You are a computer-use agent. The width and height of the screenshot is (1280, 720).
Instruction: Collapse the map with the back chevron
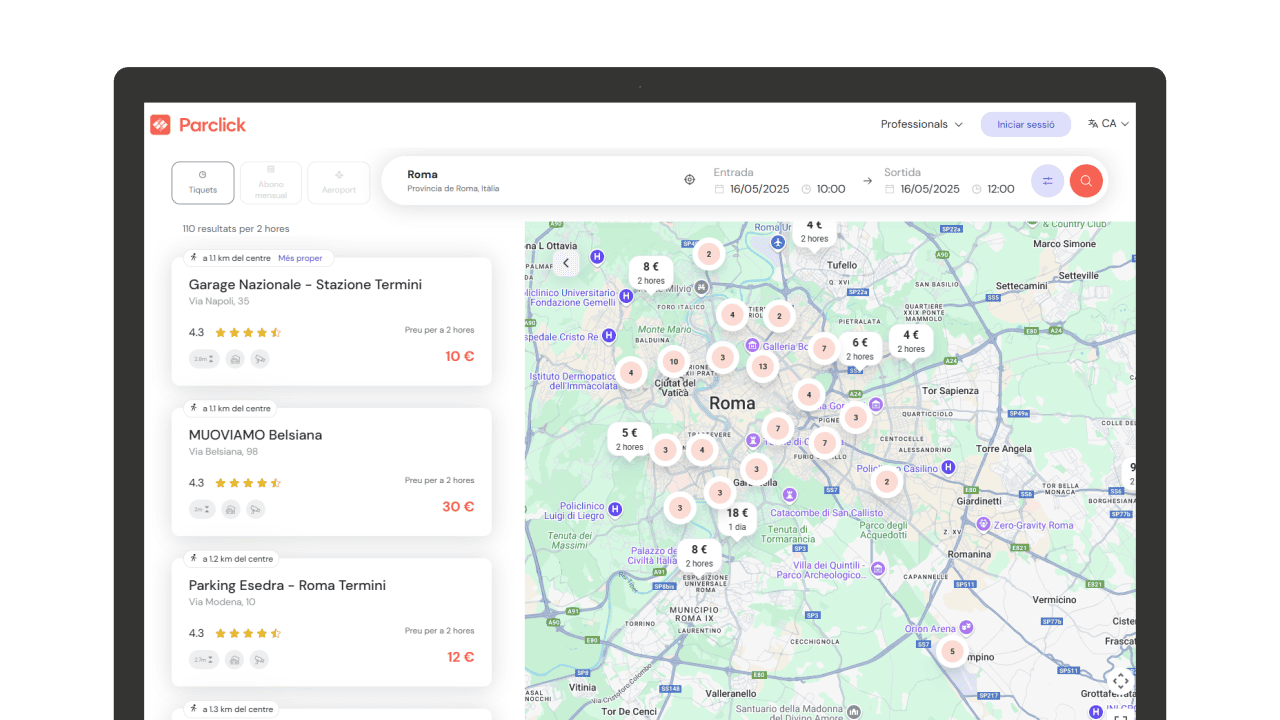(566, 263)
